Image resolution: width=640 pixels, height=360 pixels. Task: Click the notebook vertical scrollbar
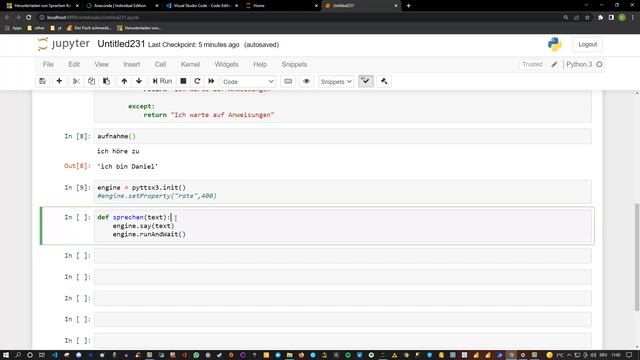[637, 257]
